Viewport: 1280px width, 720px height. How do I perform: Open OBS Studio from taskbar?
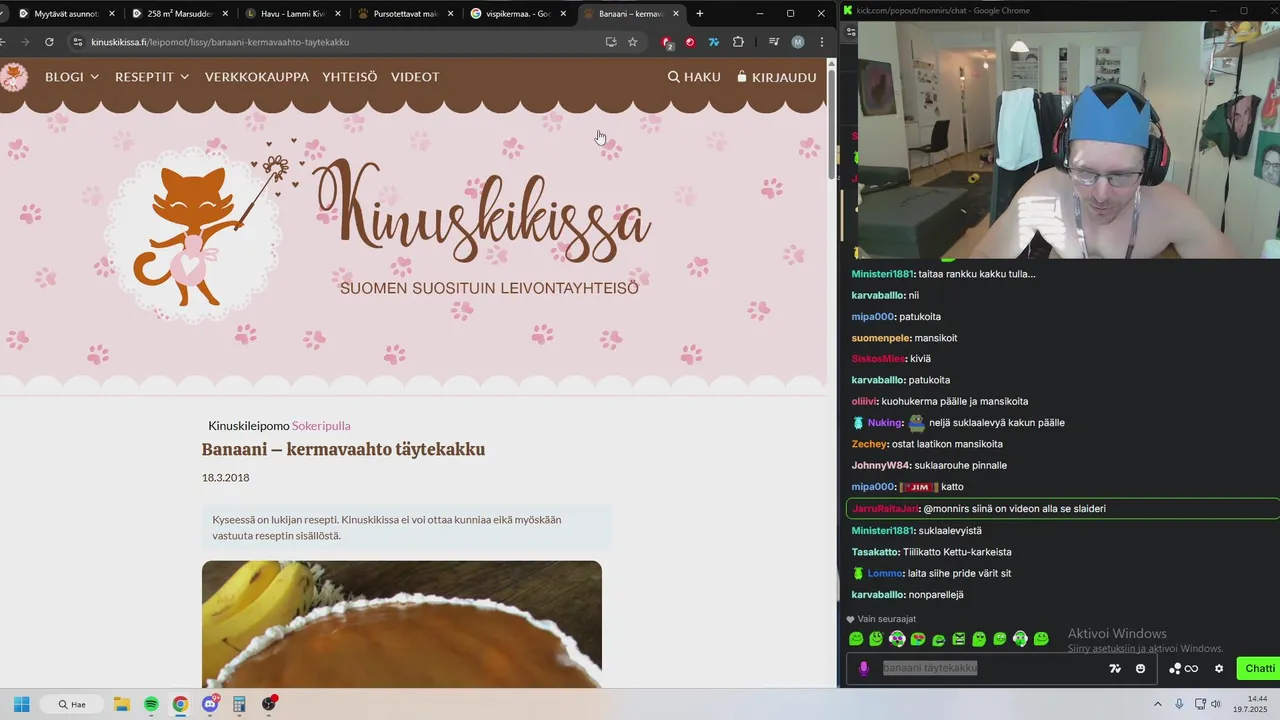(269, 704)
